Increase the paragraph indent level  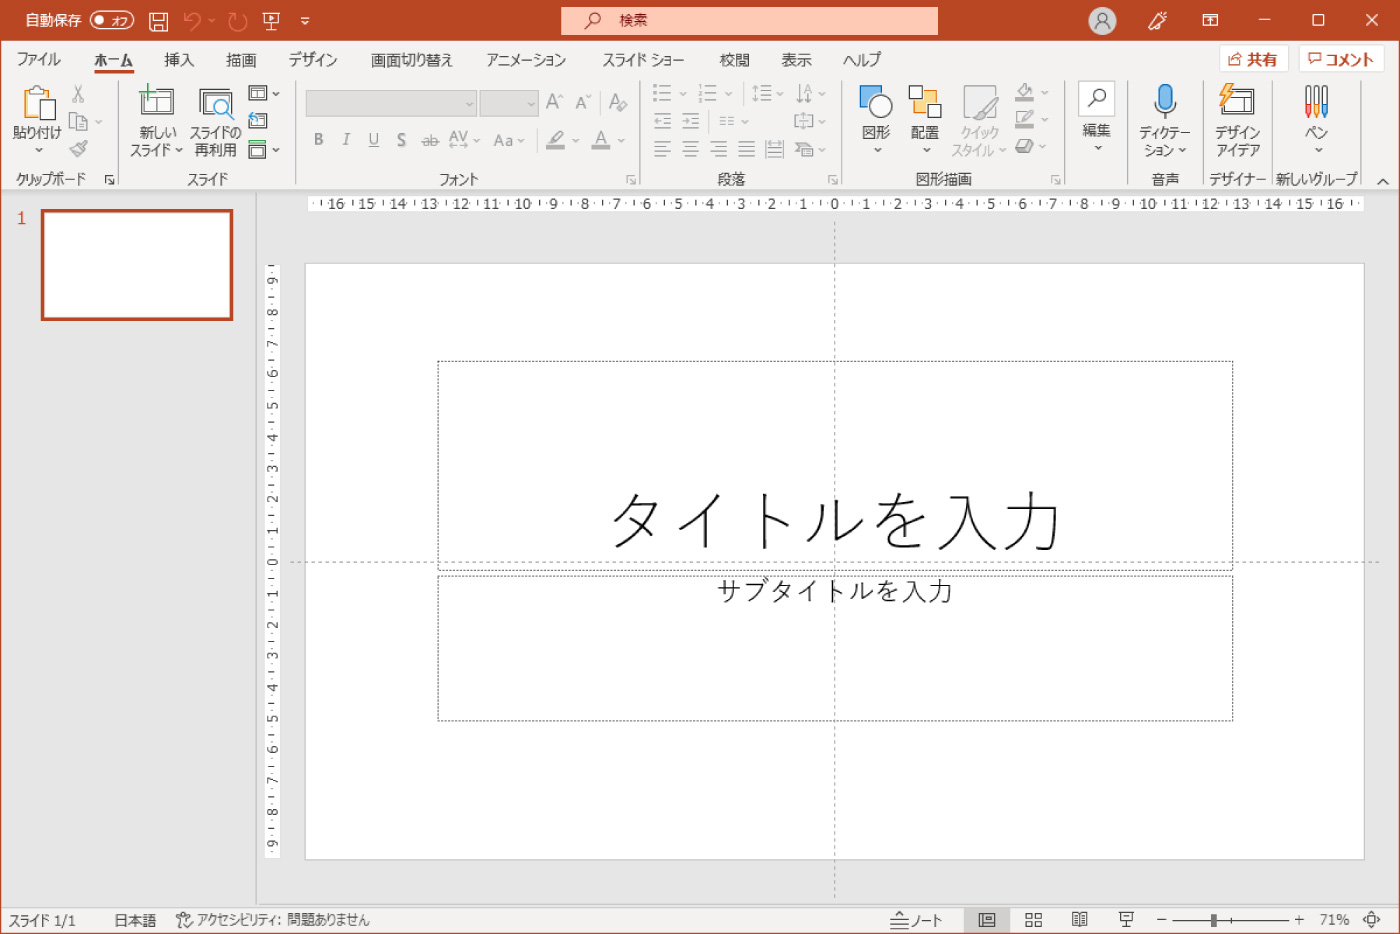tap(690, 121)
